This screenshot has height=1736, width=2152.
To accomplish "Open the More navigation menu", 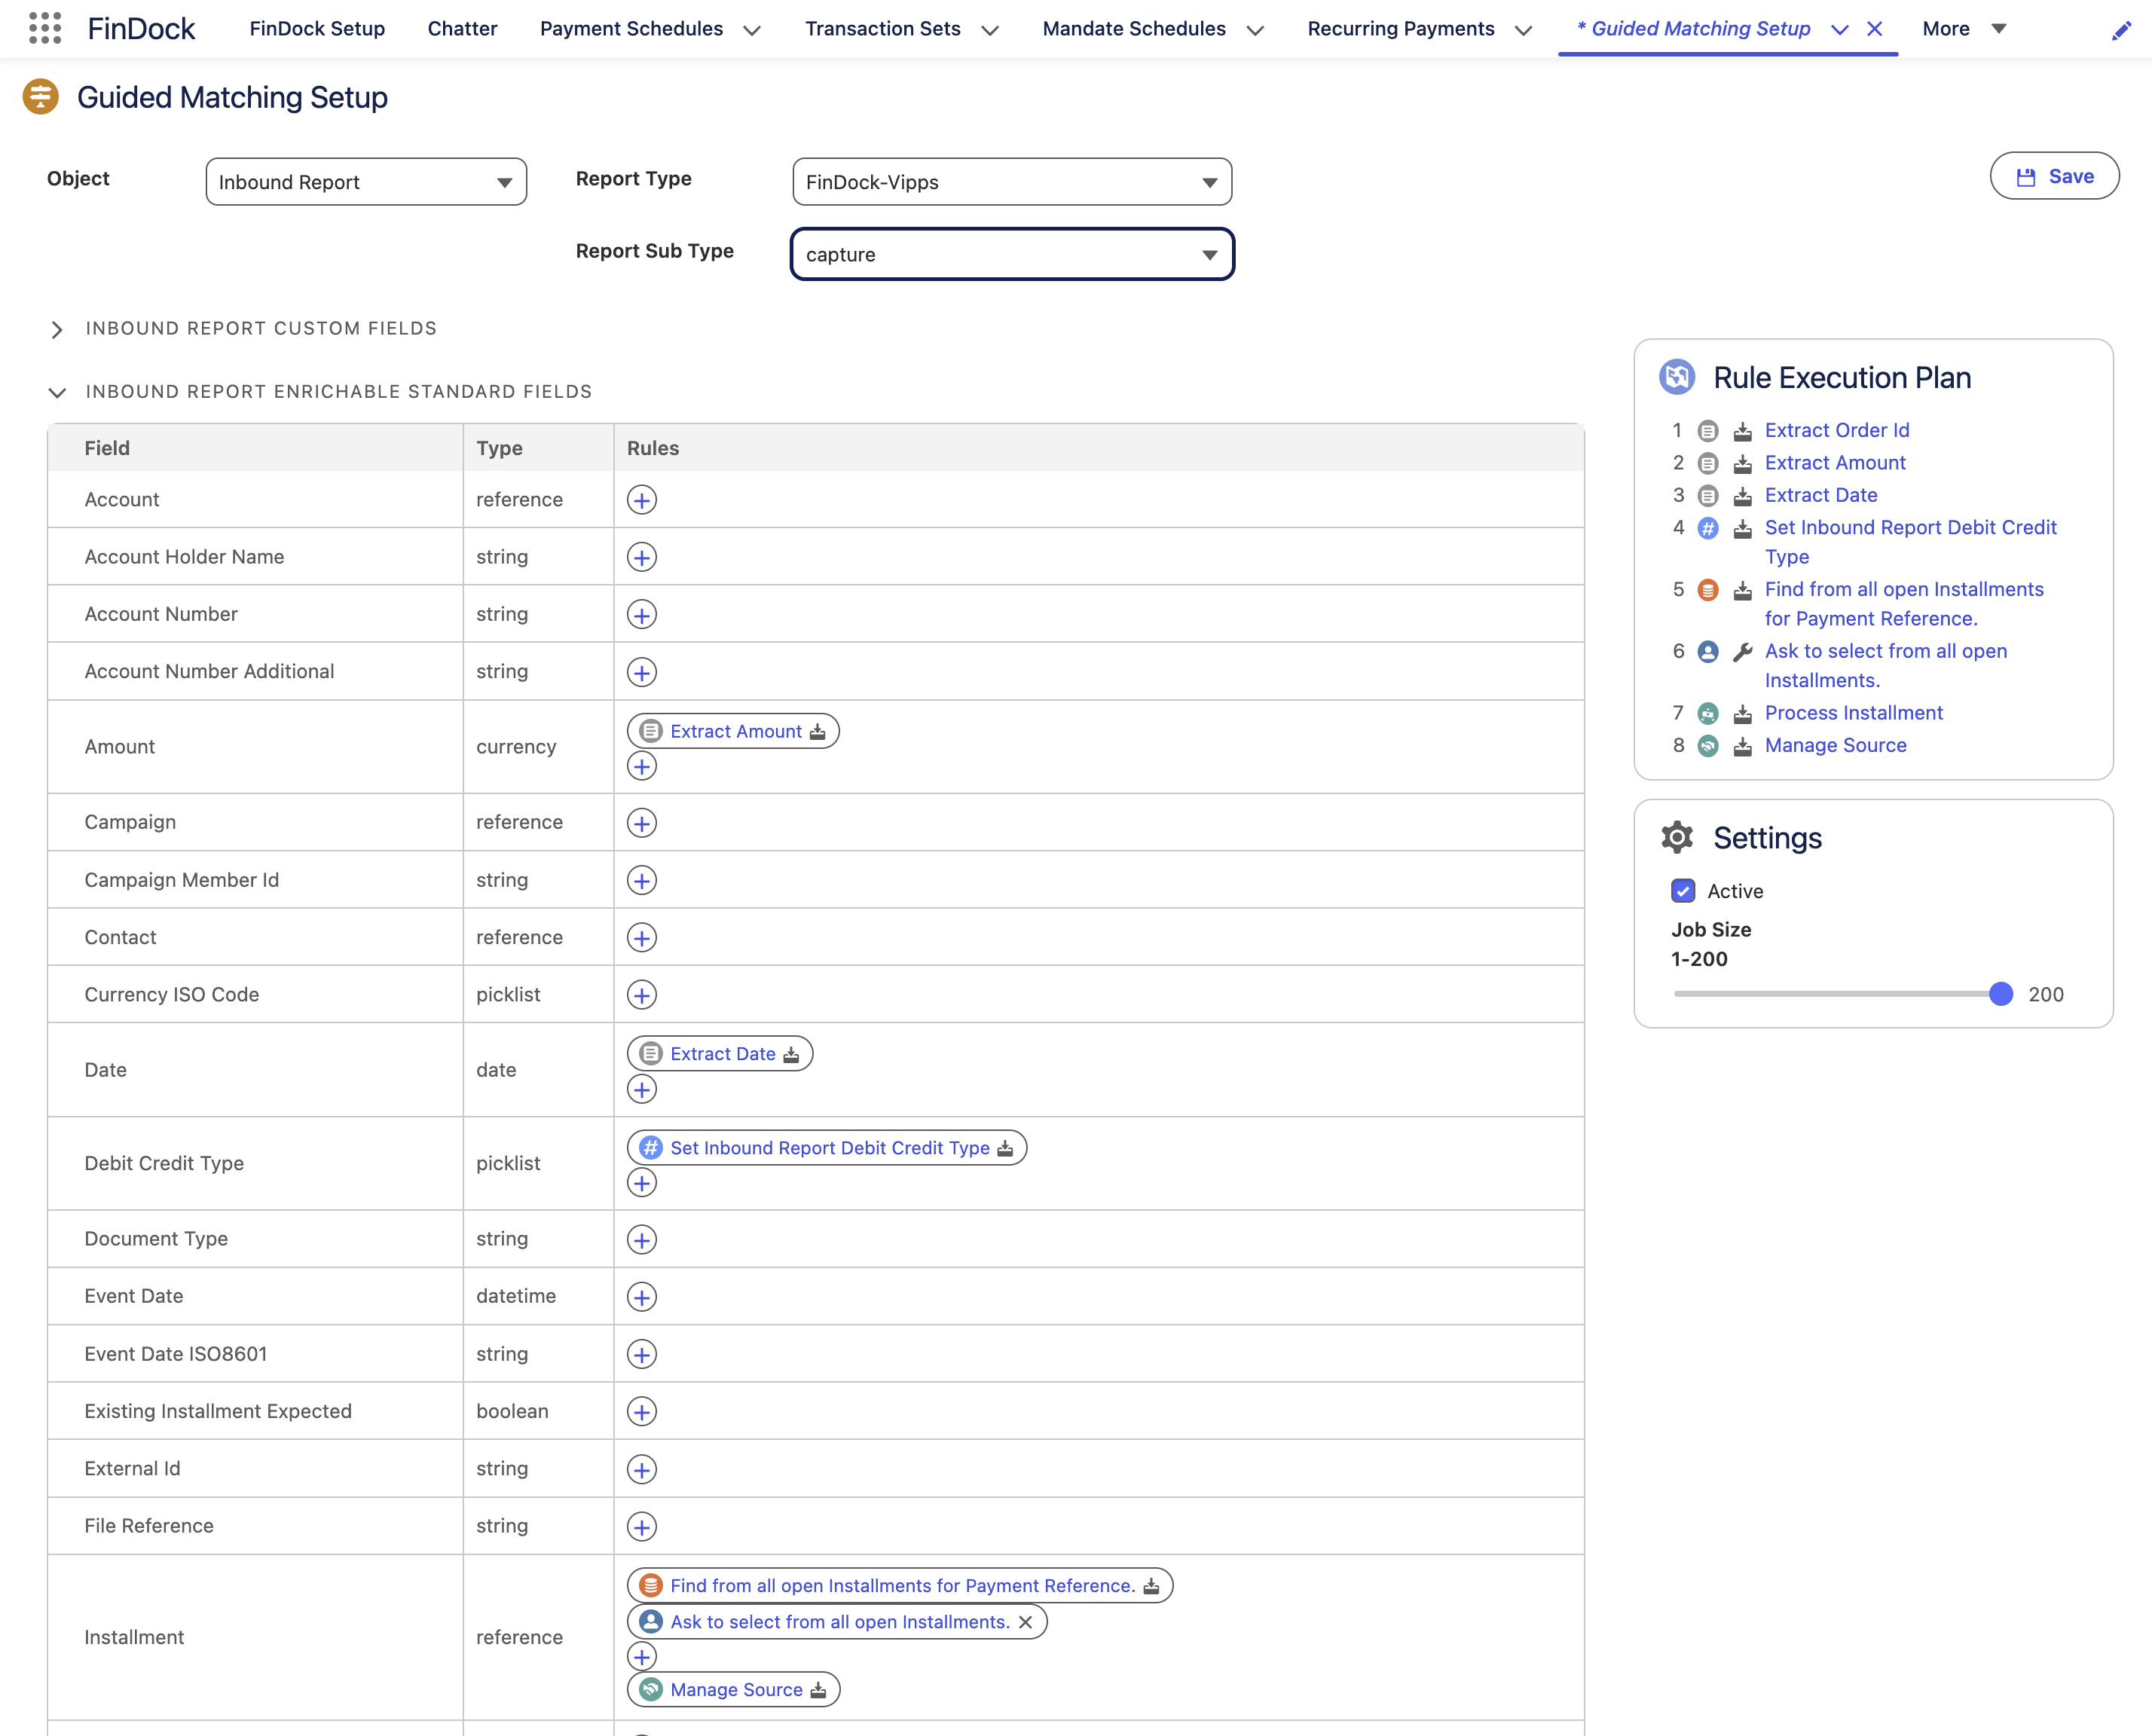I will point(1964,29).
